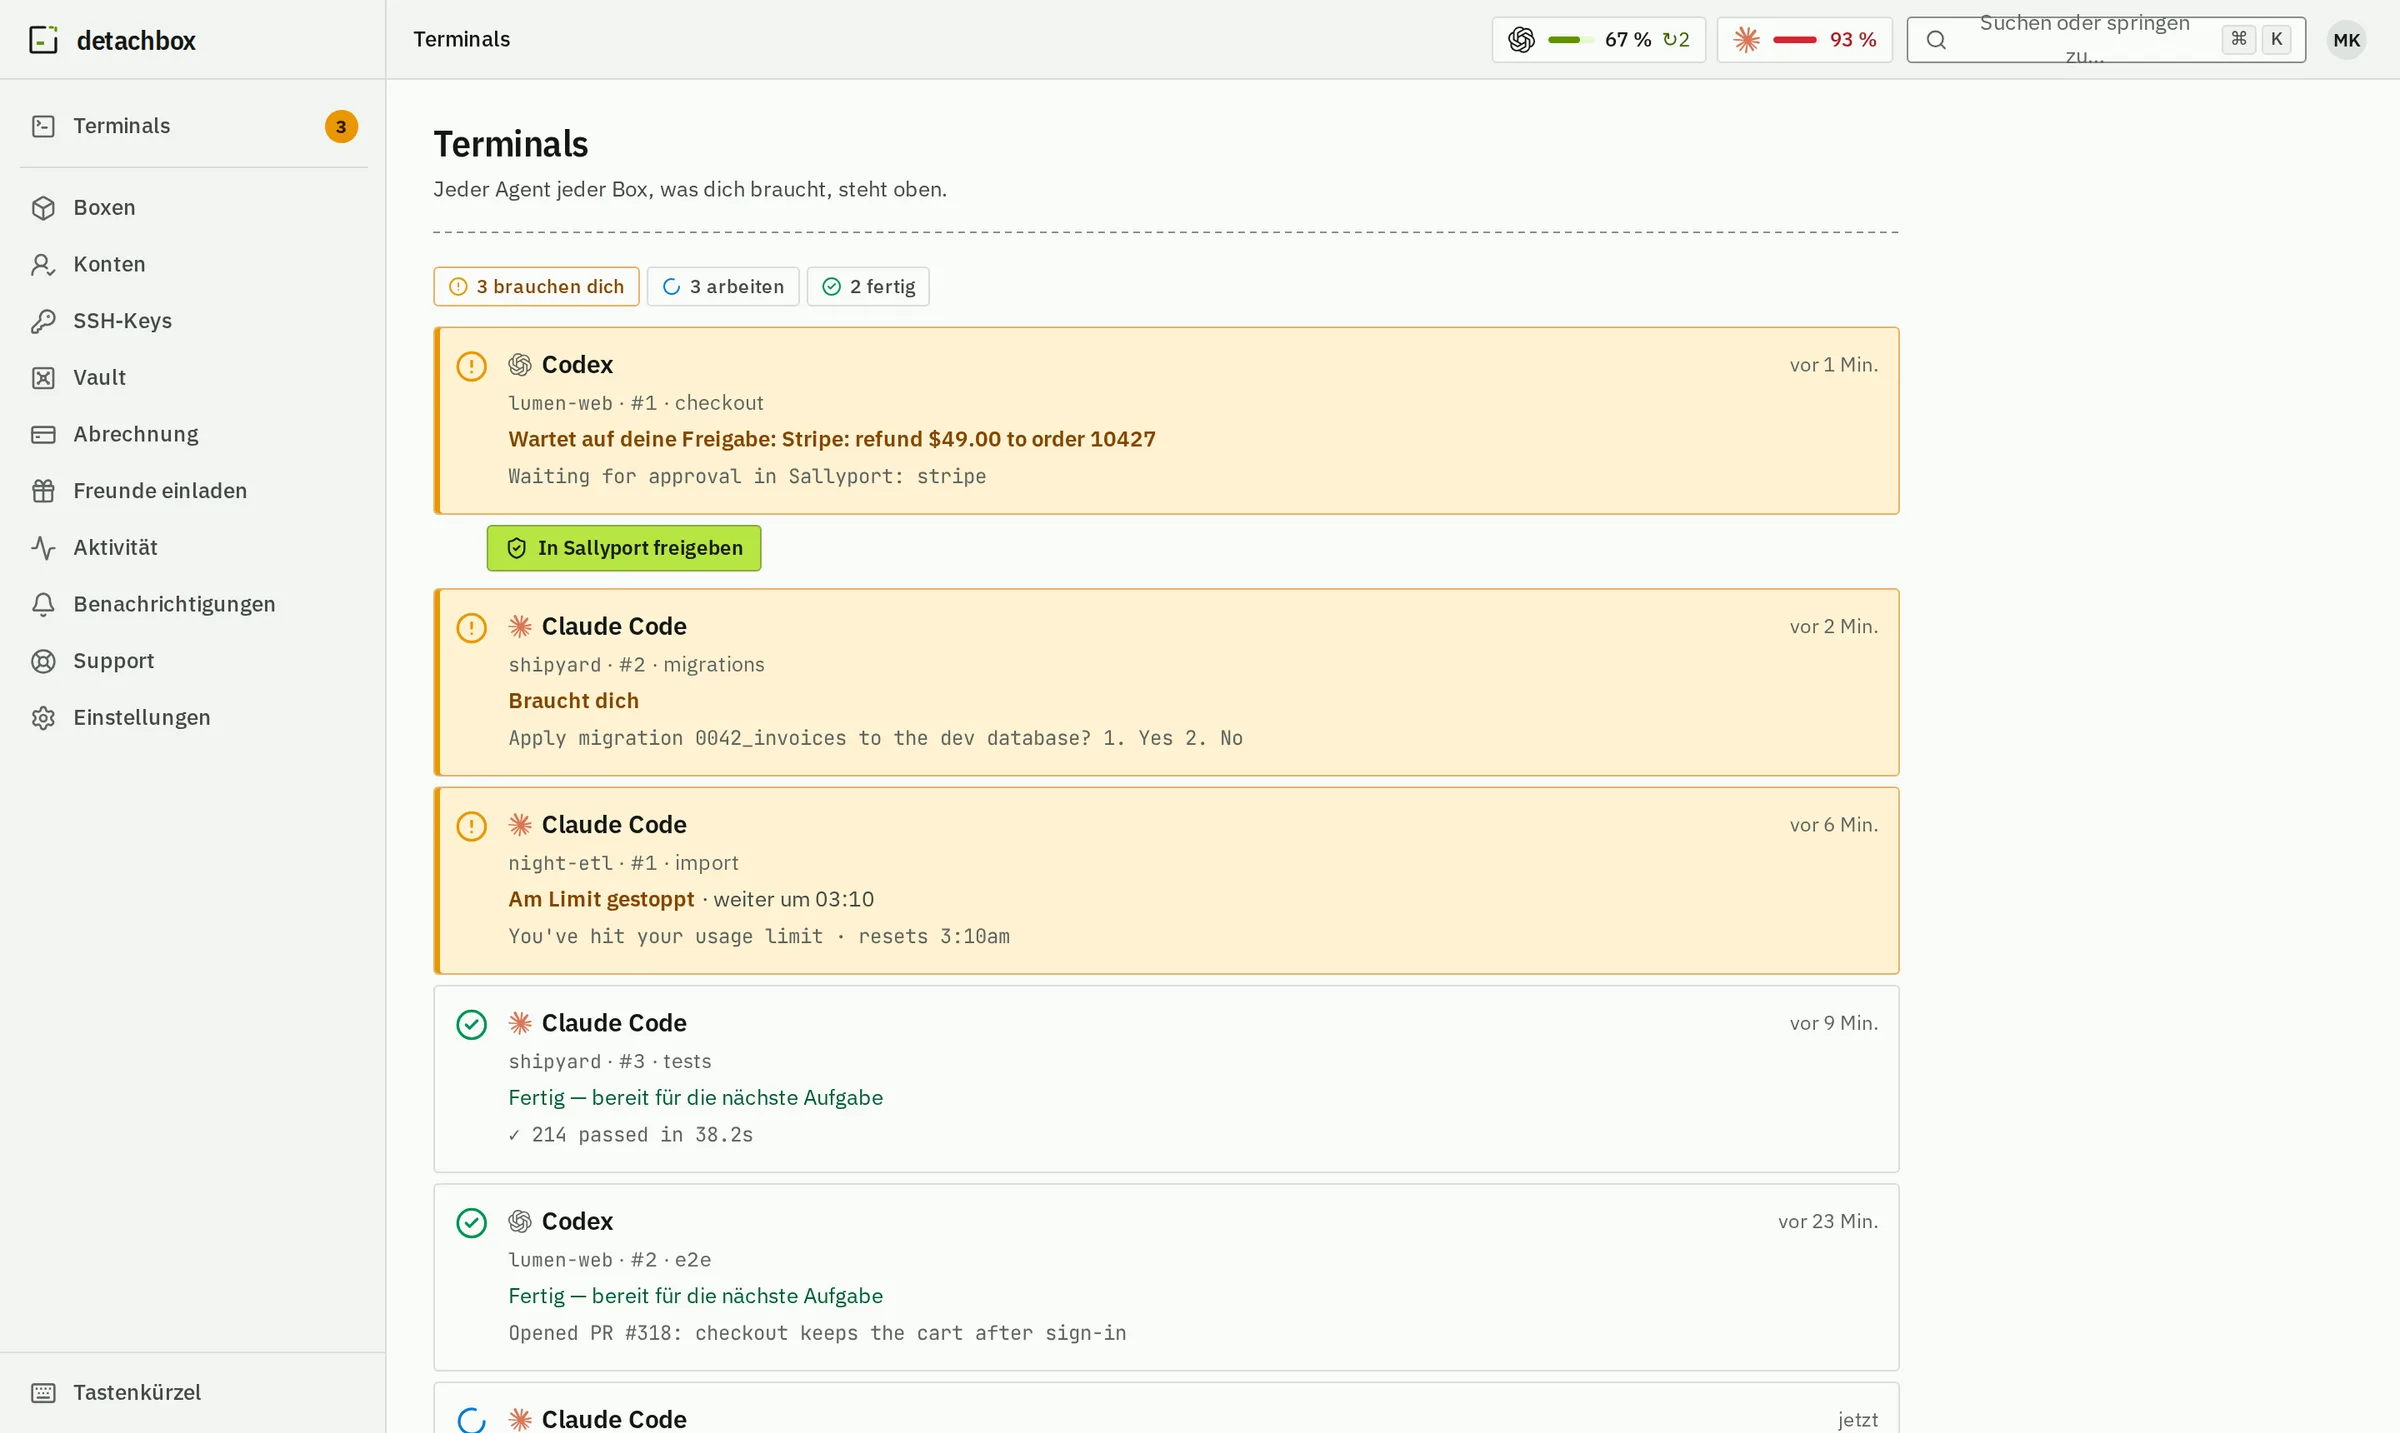Open Einstellungen via the gear icon

click(43, 718)
